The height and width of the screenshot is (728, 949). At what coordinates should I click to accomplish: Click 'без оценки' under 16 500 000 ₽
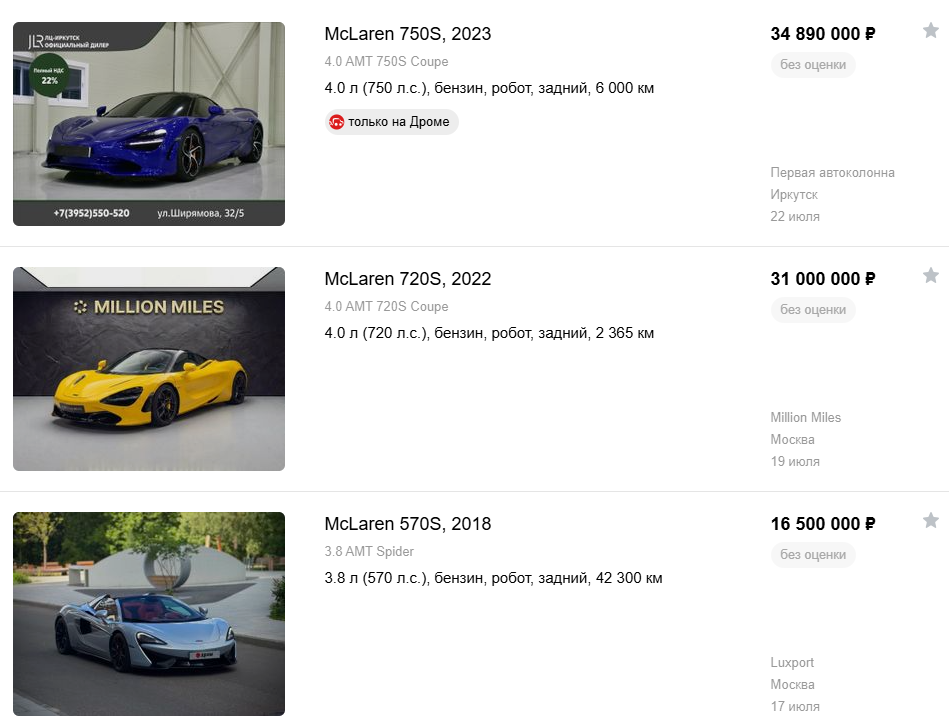pyautogui.click(x=813, y=555)
